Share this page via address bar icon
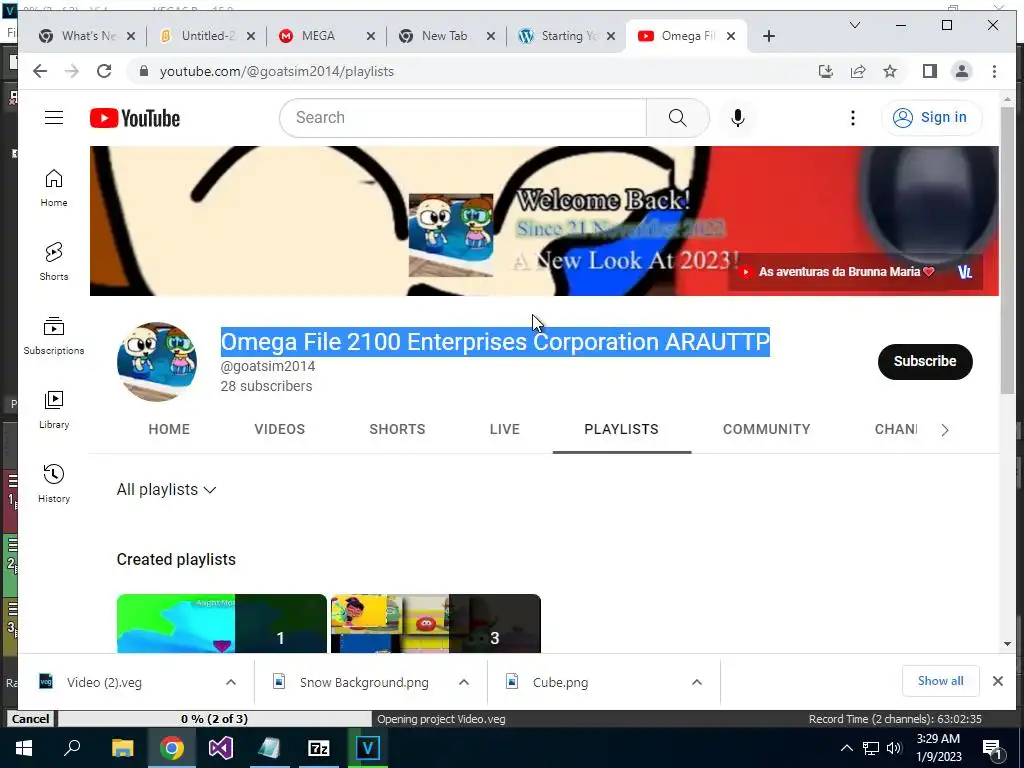 tap(857, 71)
